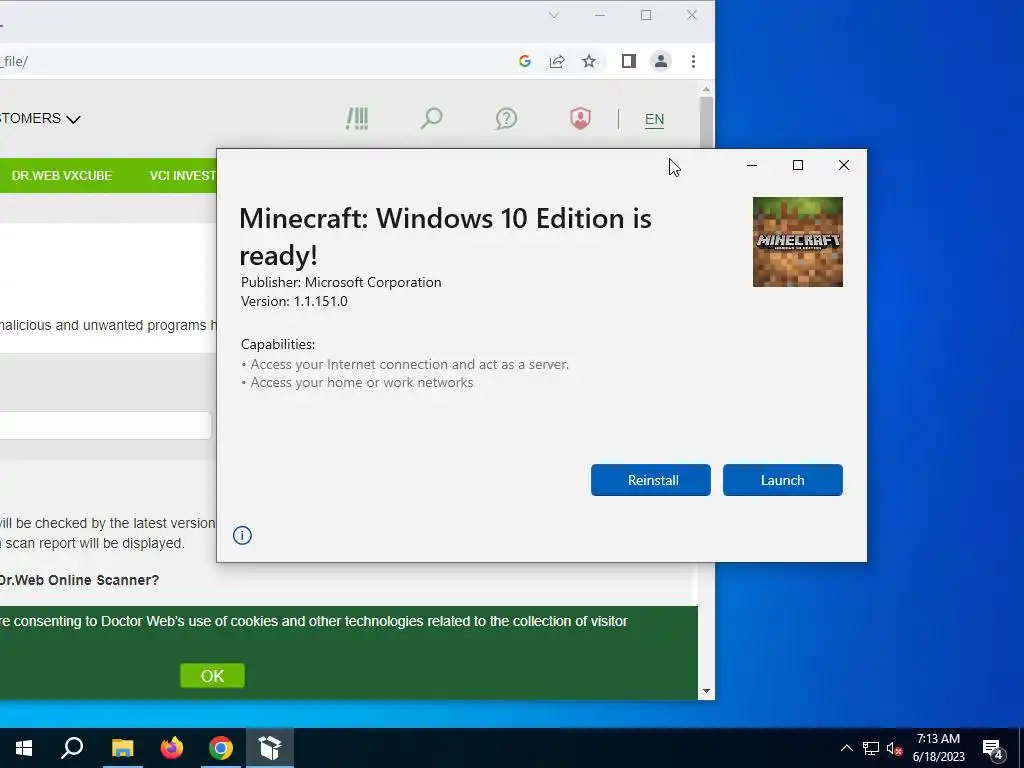Open Dr.Web user profile shield icon

click(x=580, y=119)
